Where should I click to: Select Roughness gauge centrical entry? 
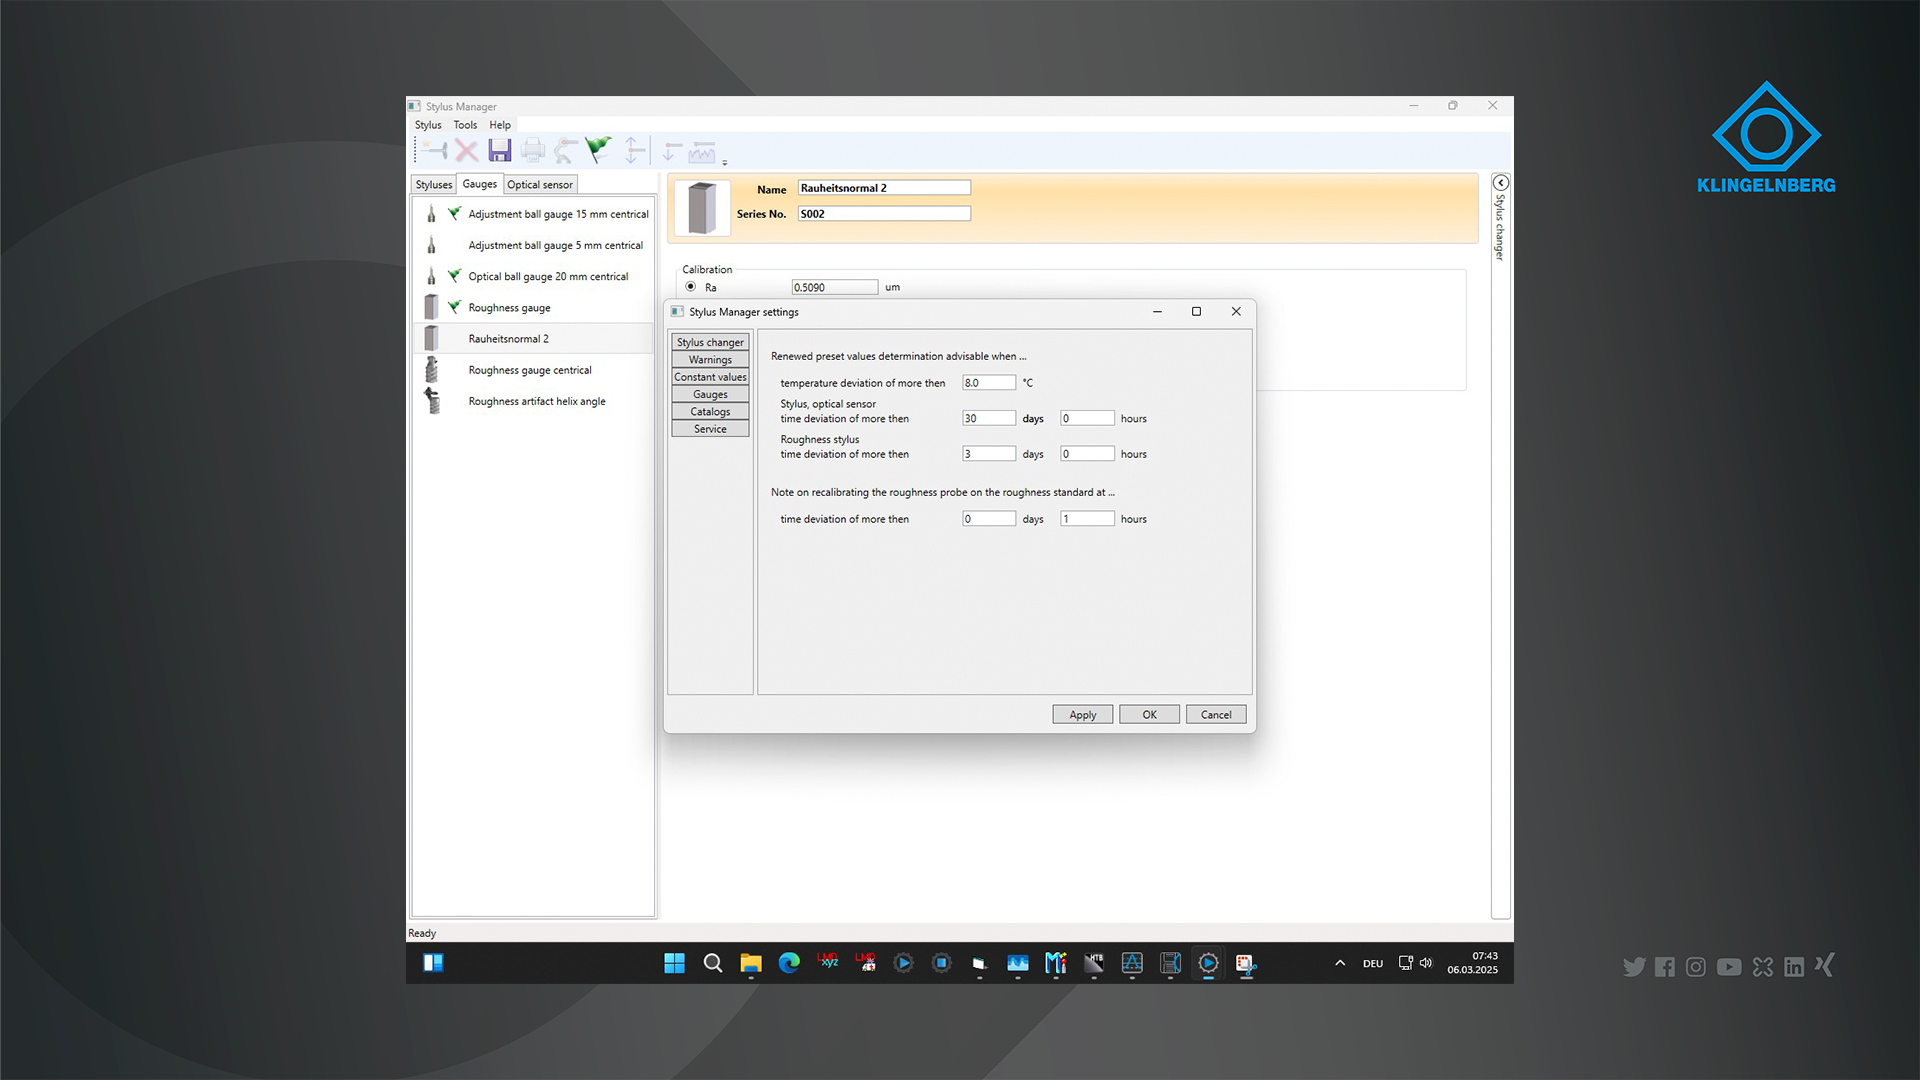[534, 370]
